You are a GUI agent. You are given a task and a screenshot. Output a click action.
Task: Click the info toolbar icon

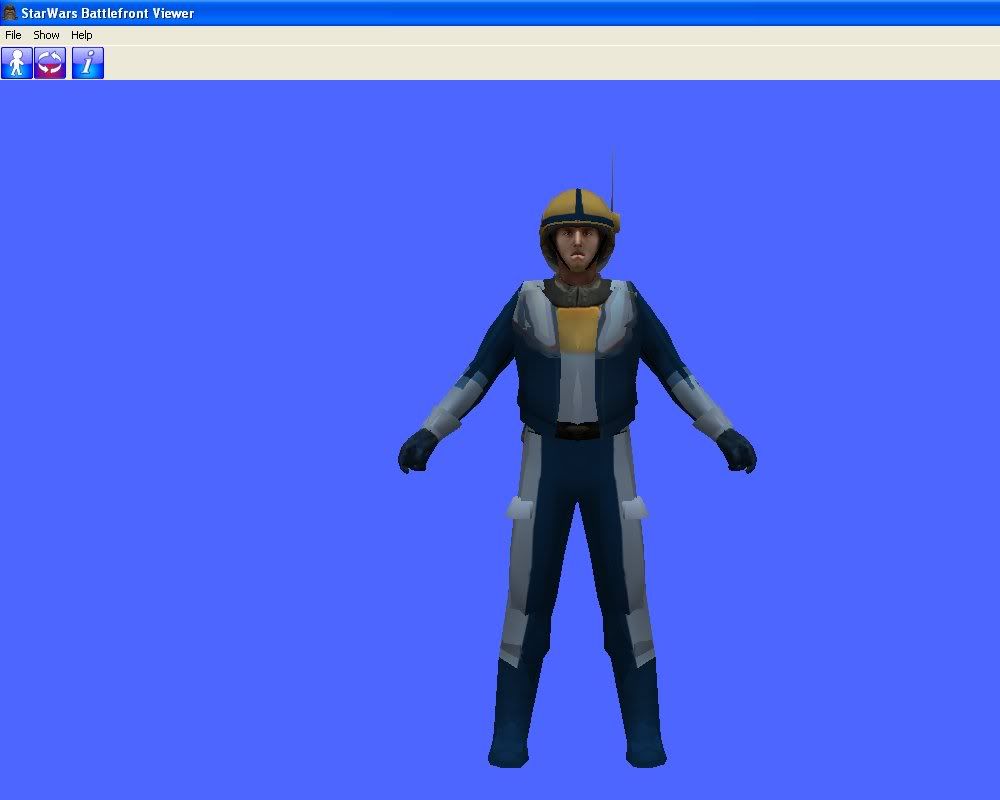click(88, 63)
